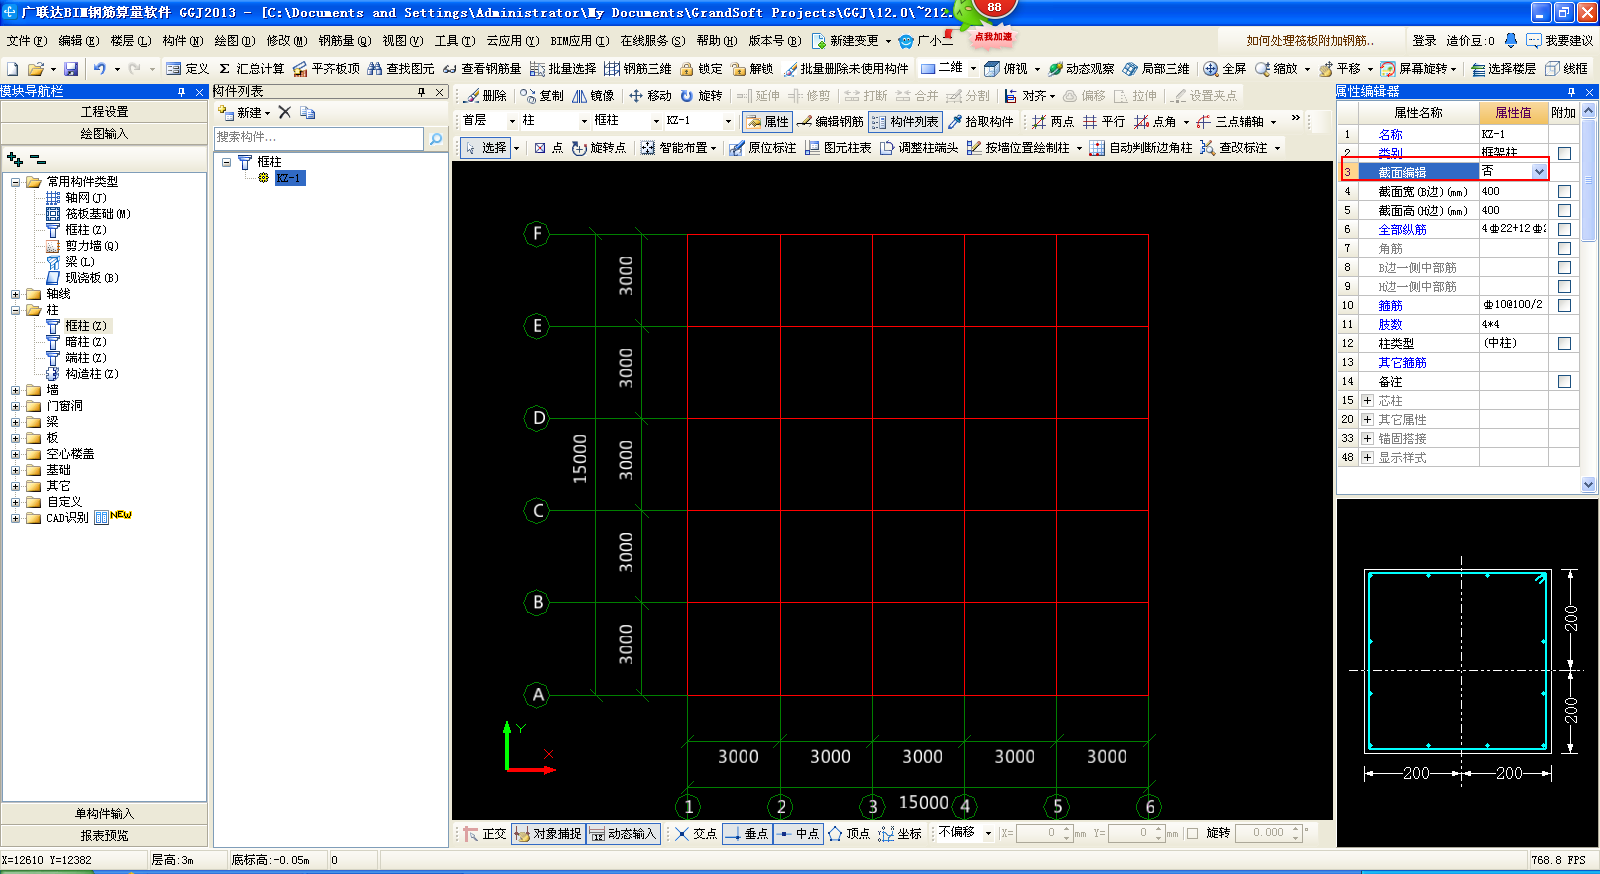Open the 绘图(D) menu

coord(234,41)
